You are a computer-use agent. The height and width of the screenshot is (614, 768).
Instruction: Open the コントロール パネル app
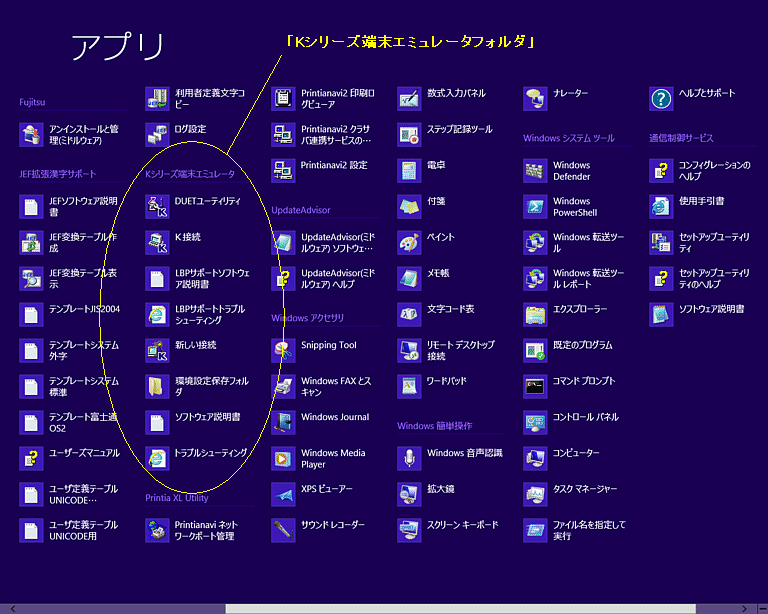coord(535,422)
